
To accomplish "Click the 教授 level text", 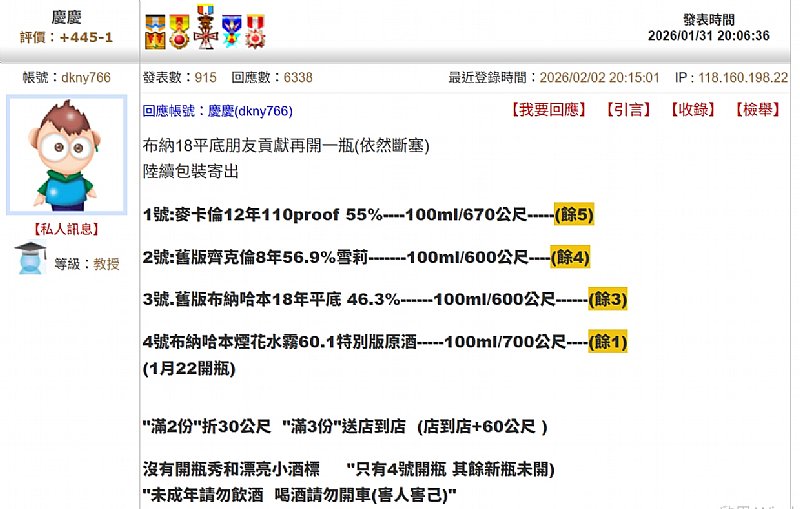I will (x=106, y=264).
